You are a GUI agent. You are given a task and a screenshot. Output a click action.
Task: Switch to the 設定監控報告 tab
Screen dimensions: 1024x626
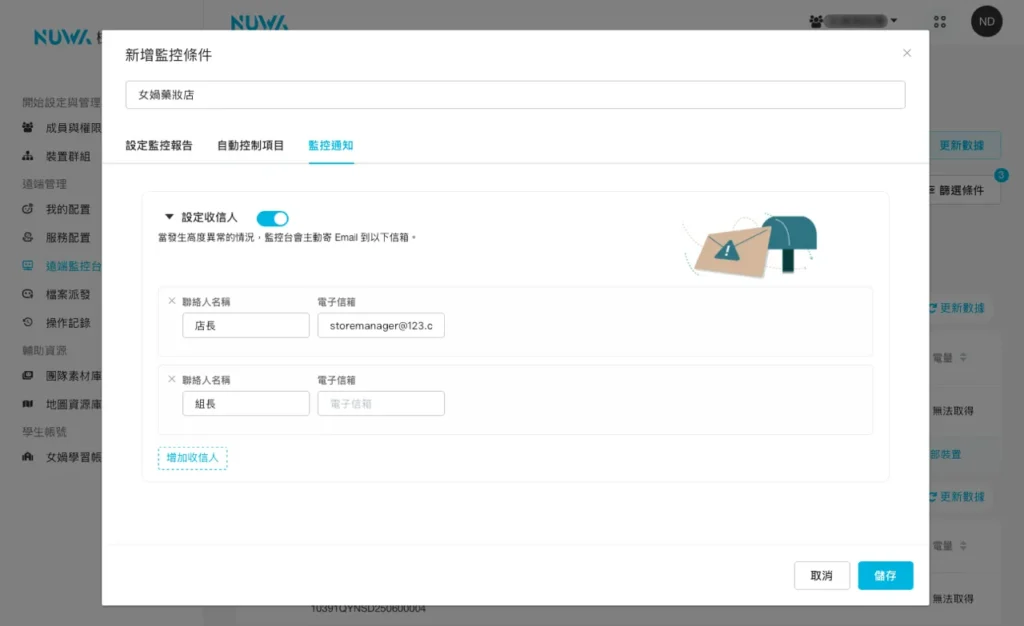[159, 146]
